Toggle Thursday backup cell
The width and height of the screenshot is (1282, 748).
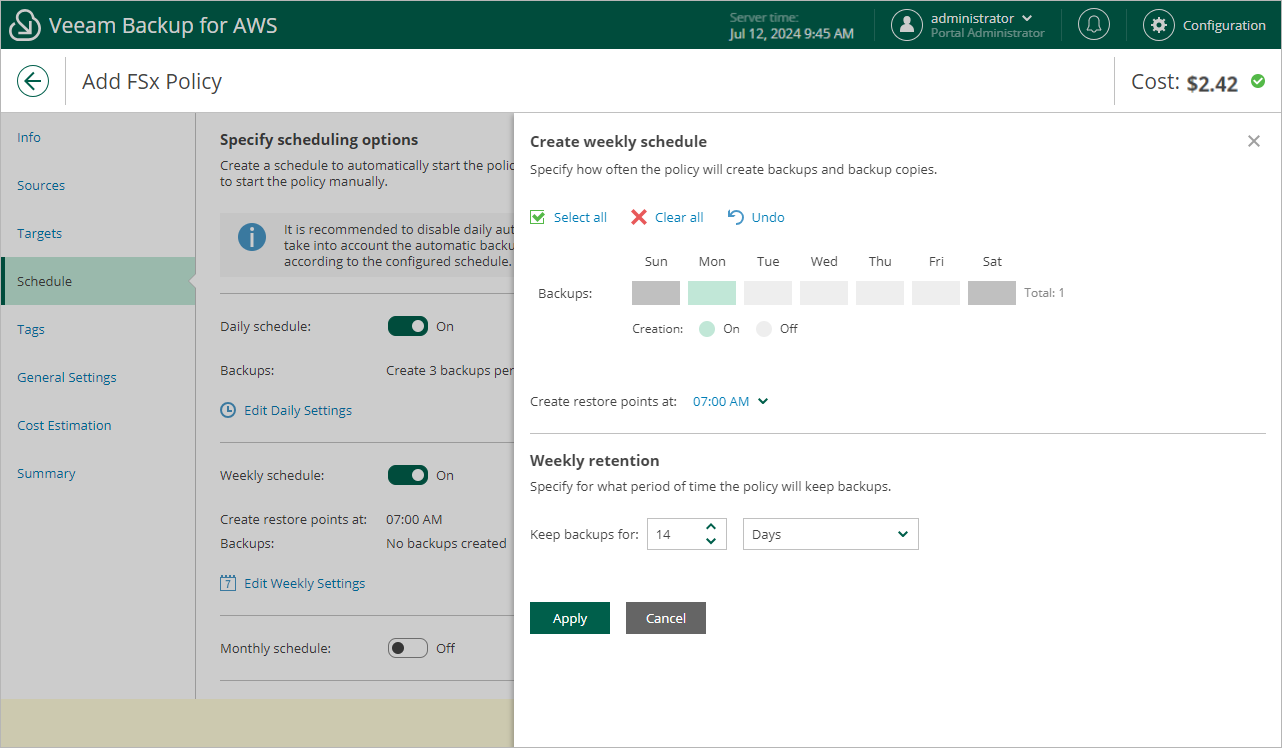[880, 293]
